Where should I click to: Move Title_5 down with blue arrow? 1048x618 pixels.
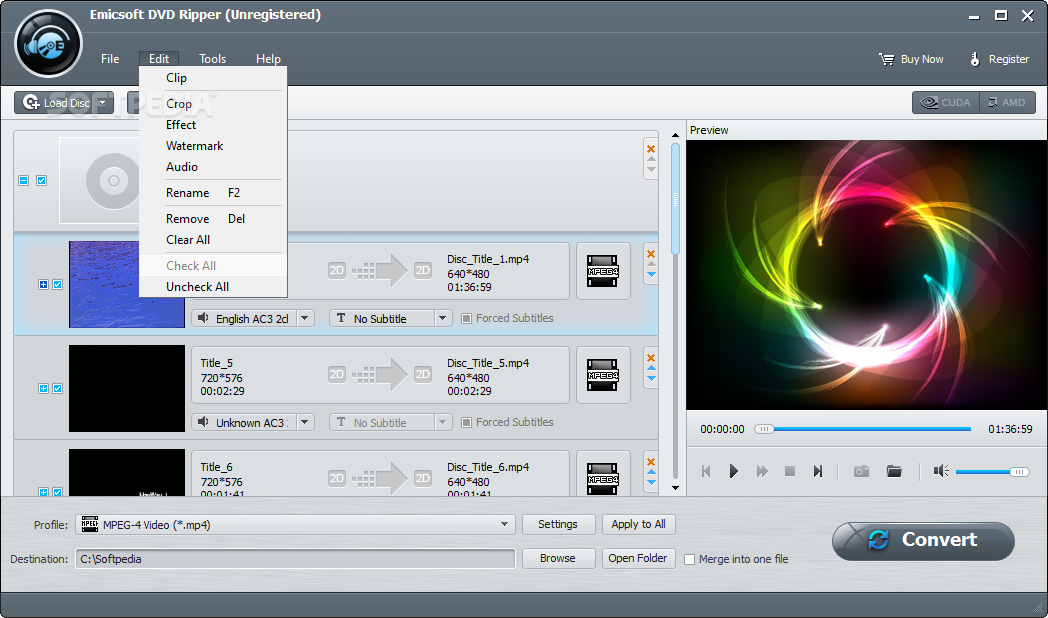651,379
